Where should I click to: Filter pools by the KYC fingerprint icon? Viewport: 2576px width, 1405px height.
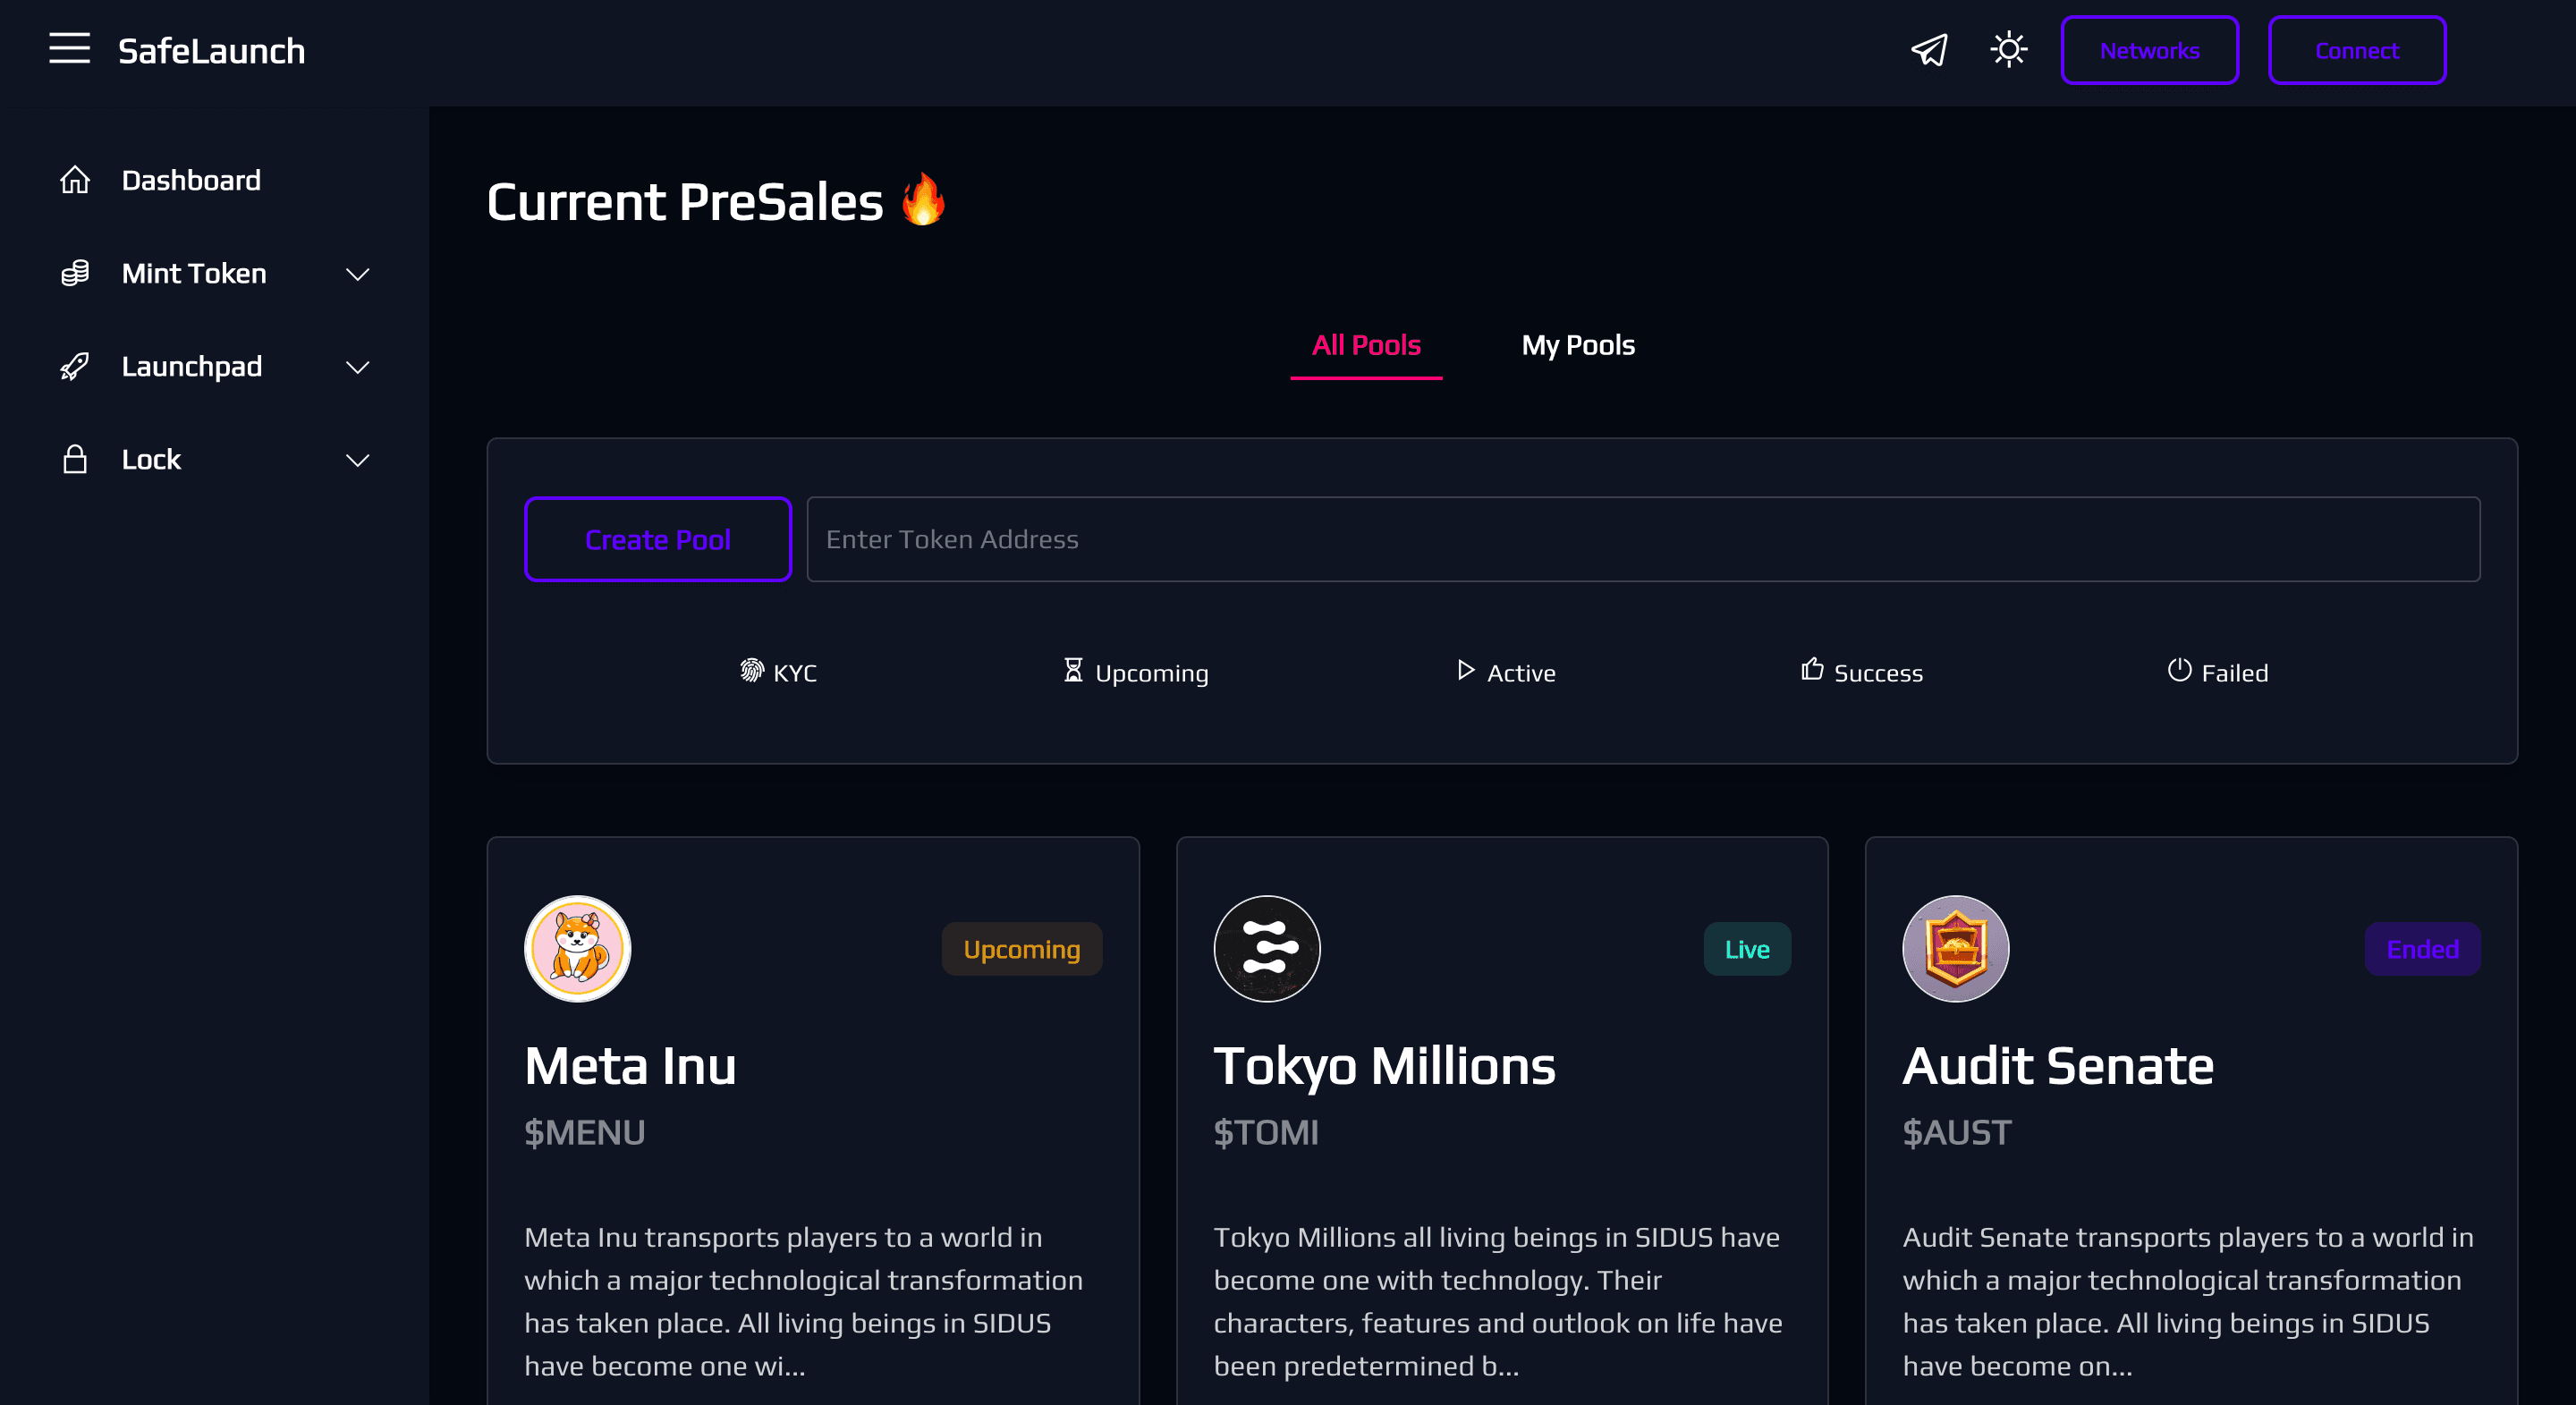[x=751, y=671]
